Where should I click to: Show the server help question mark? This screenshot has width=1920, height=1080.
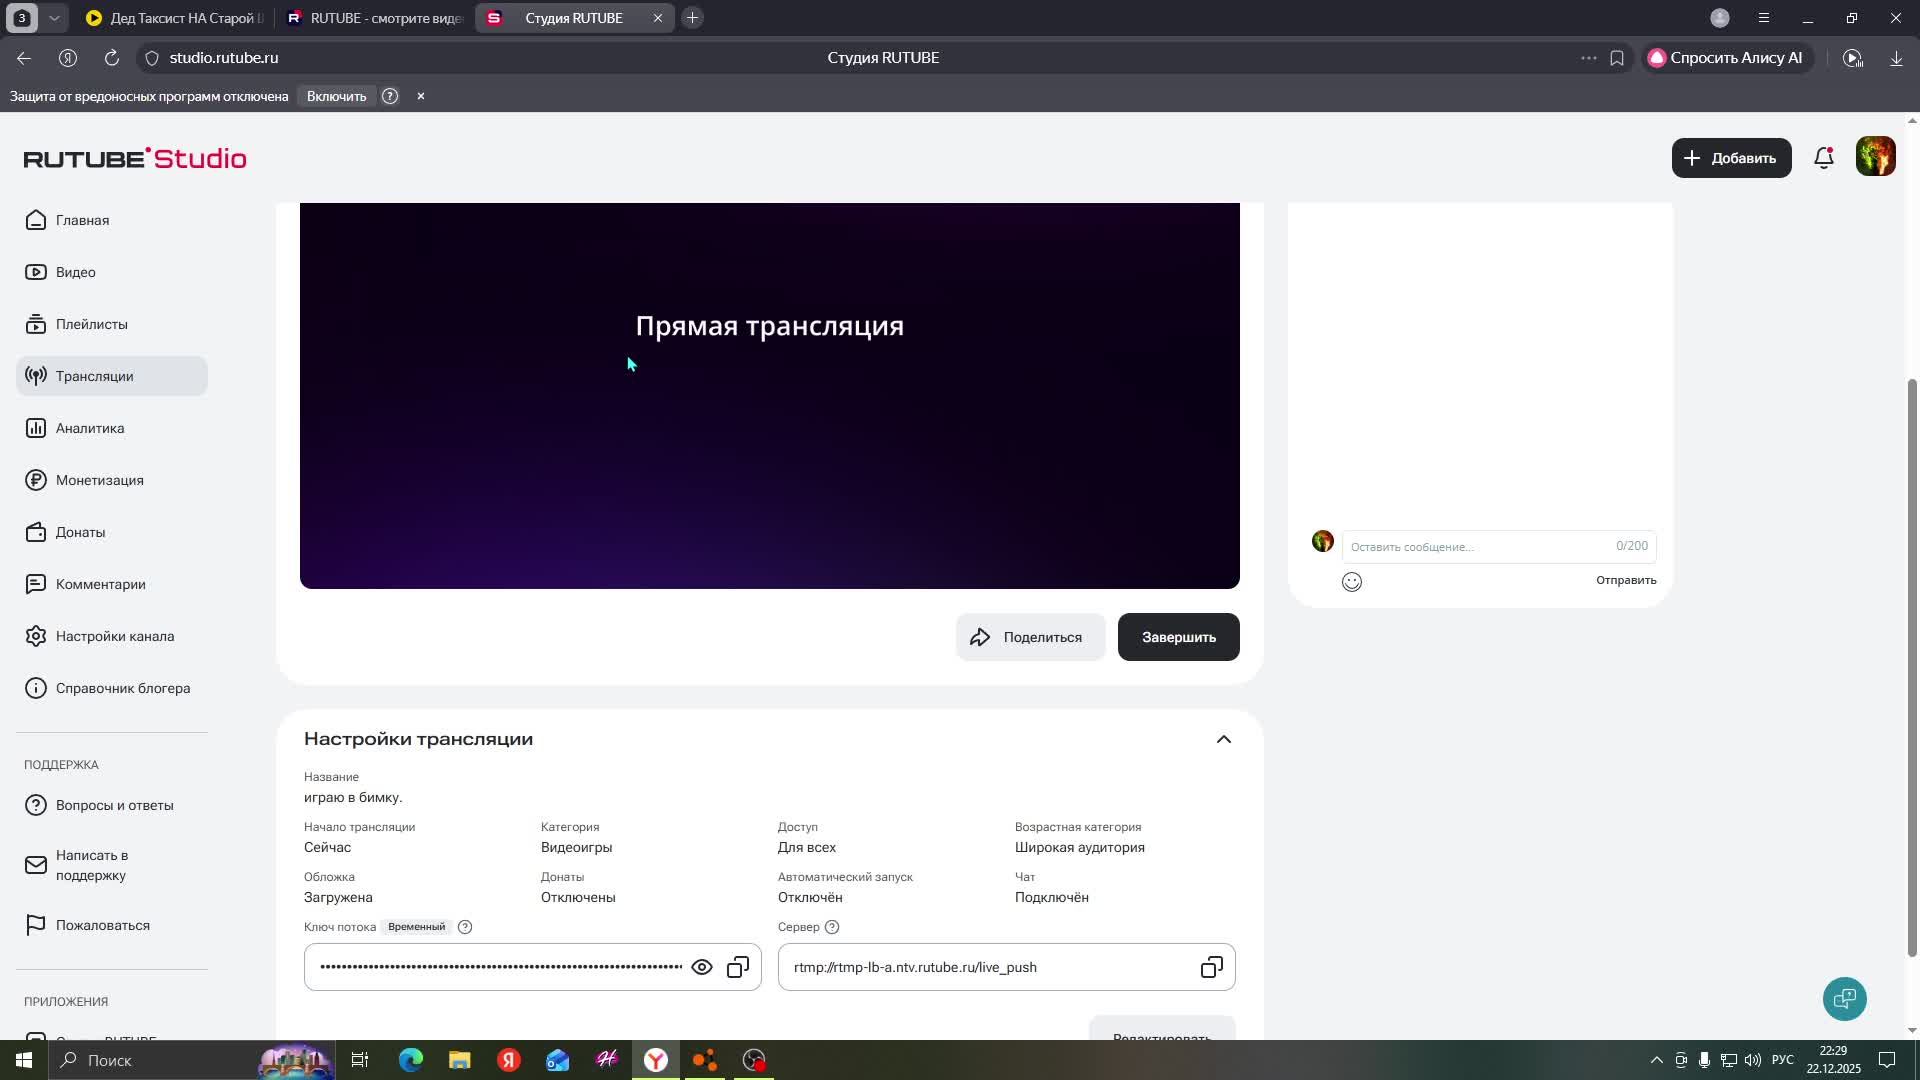832,927
